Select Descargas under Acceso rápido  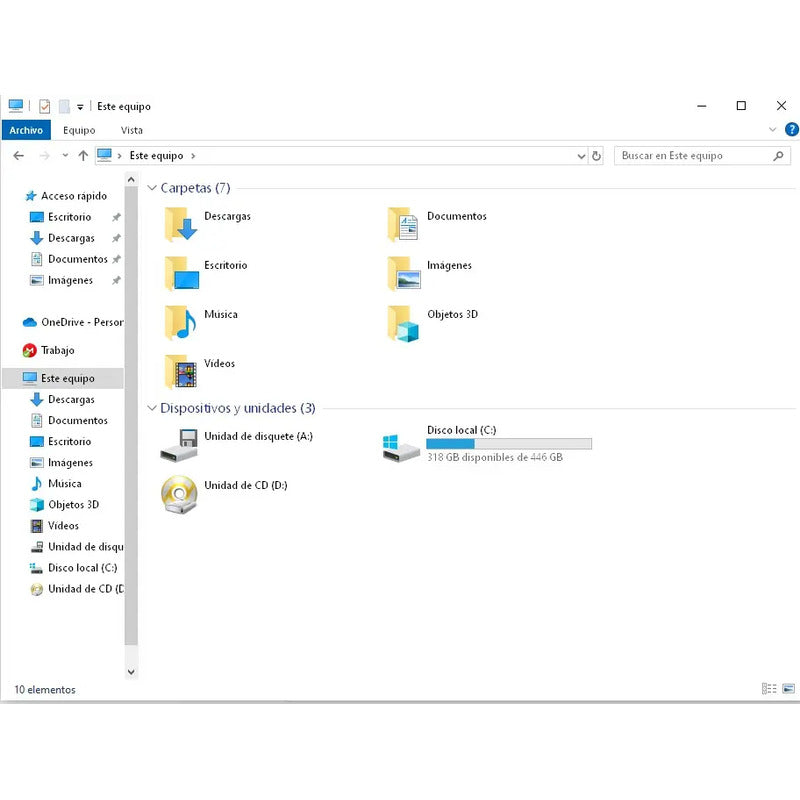71,238
